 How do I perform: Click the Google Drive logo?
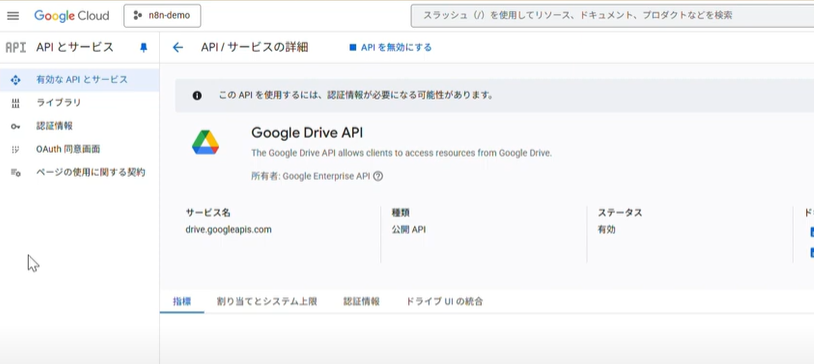tap(206, 142)
